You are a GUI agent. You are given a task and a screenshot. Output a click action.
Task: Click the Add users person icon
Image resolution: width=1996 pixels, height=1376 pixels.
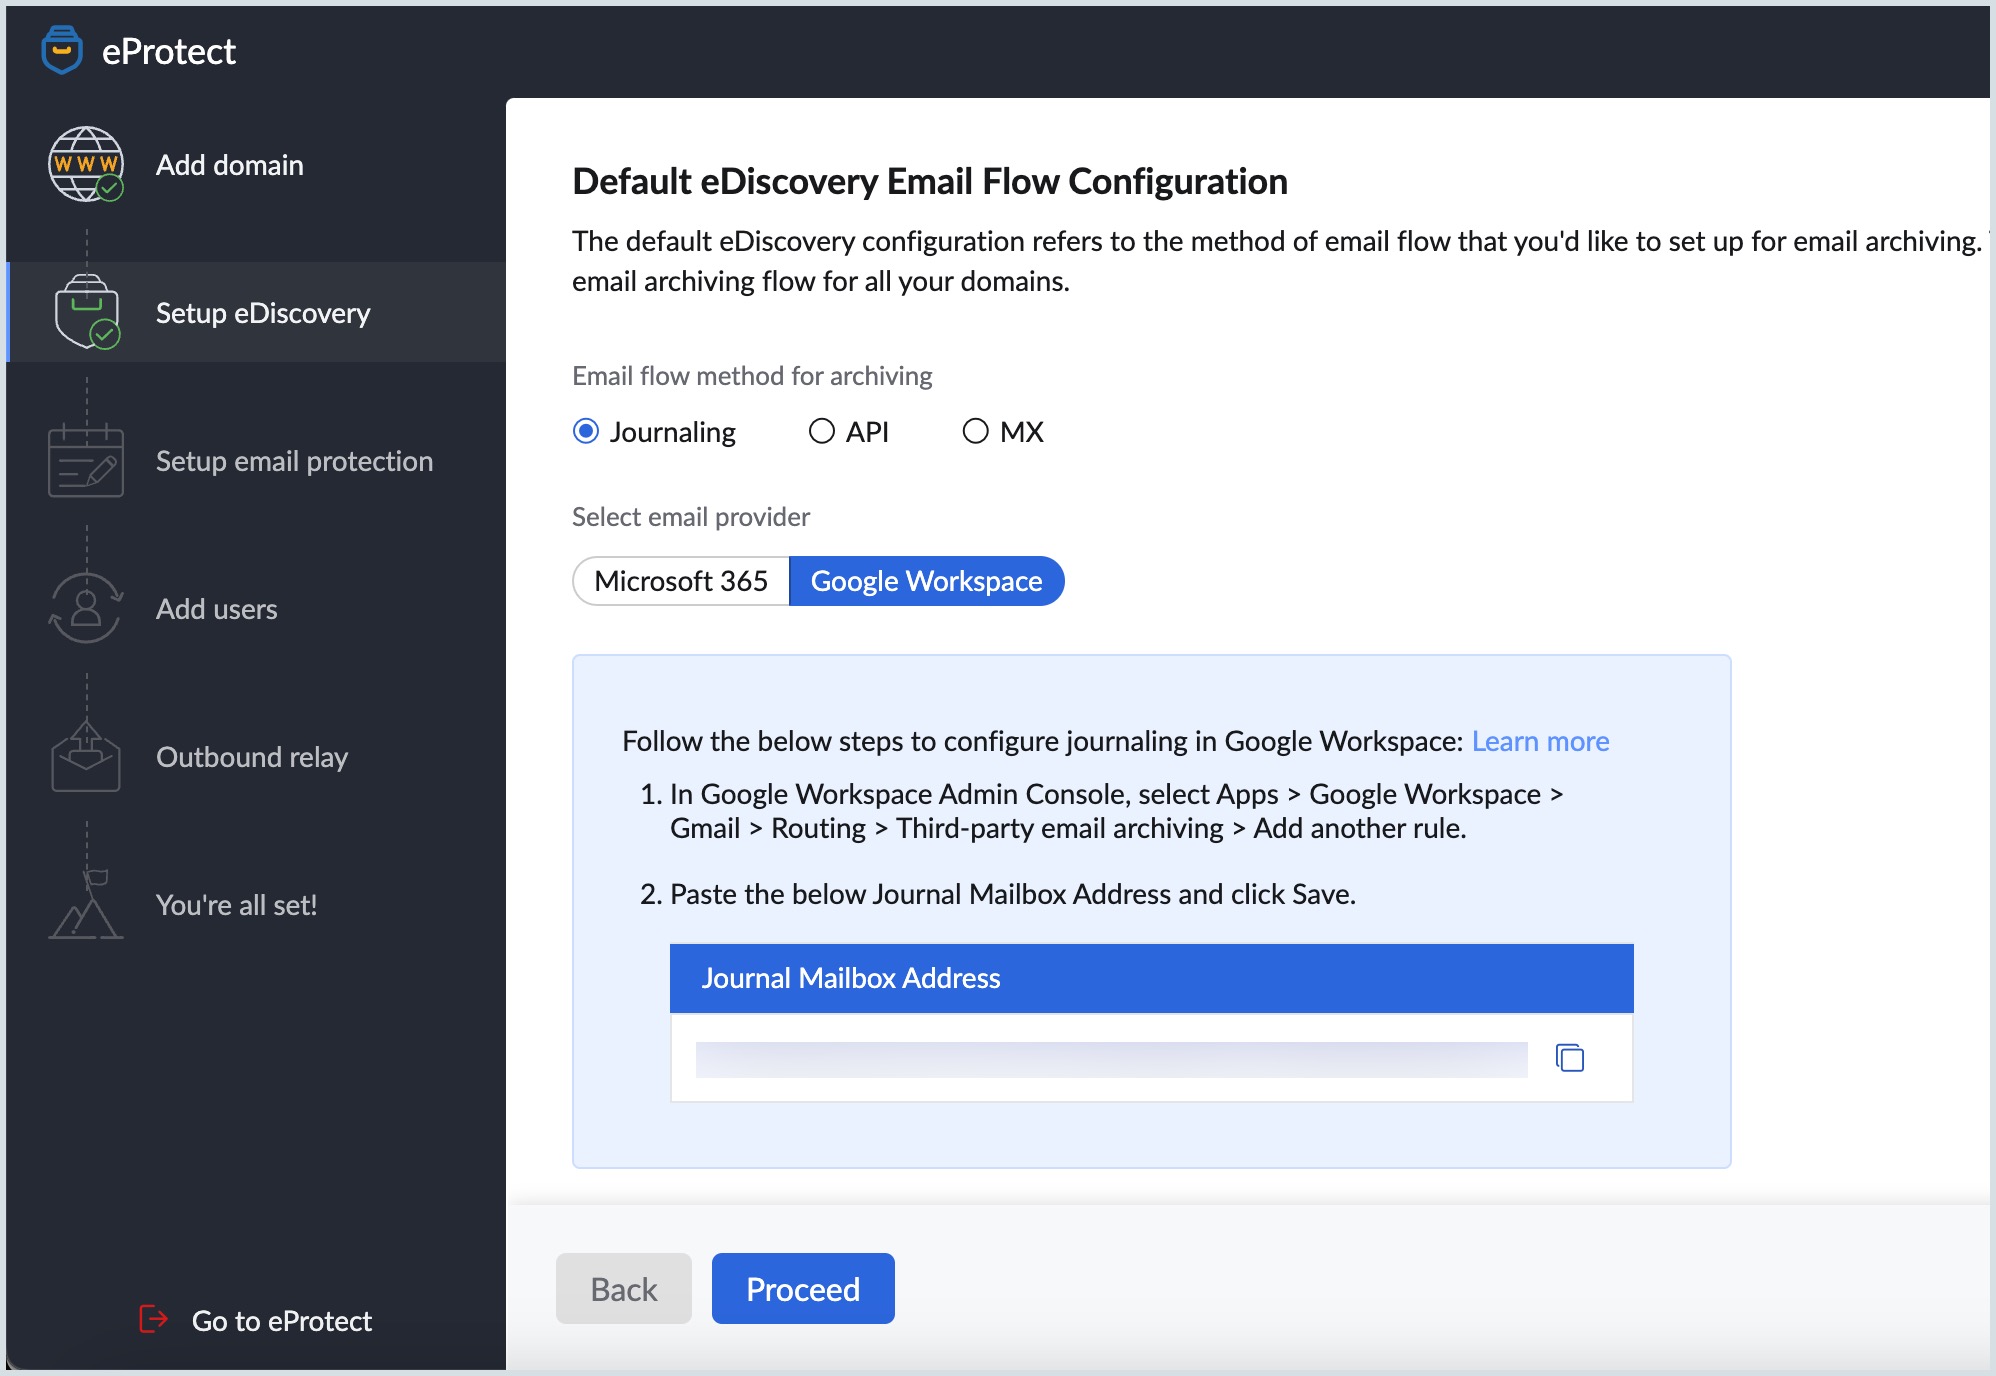point(86,608)
